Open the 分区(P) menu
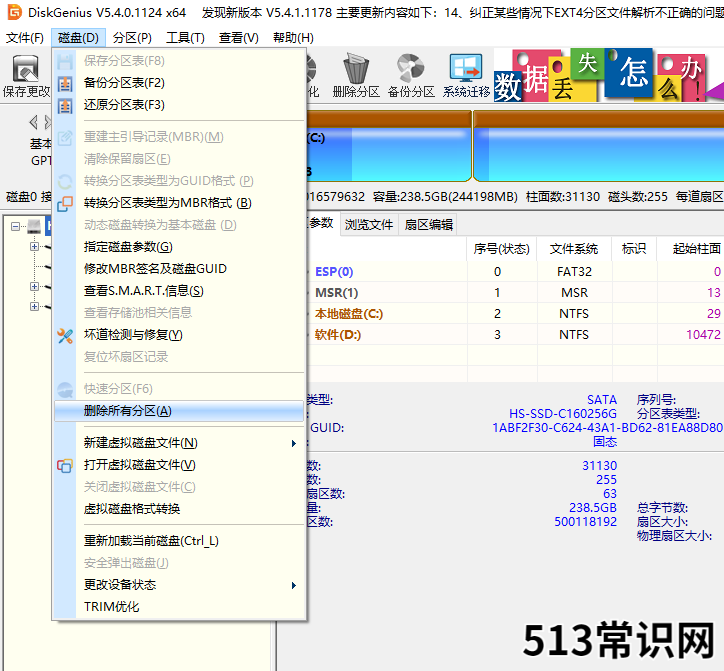 pyautogui.click(x=132, y=38)
